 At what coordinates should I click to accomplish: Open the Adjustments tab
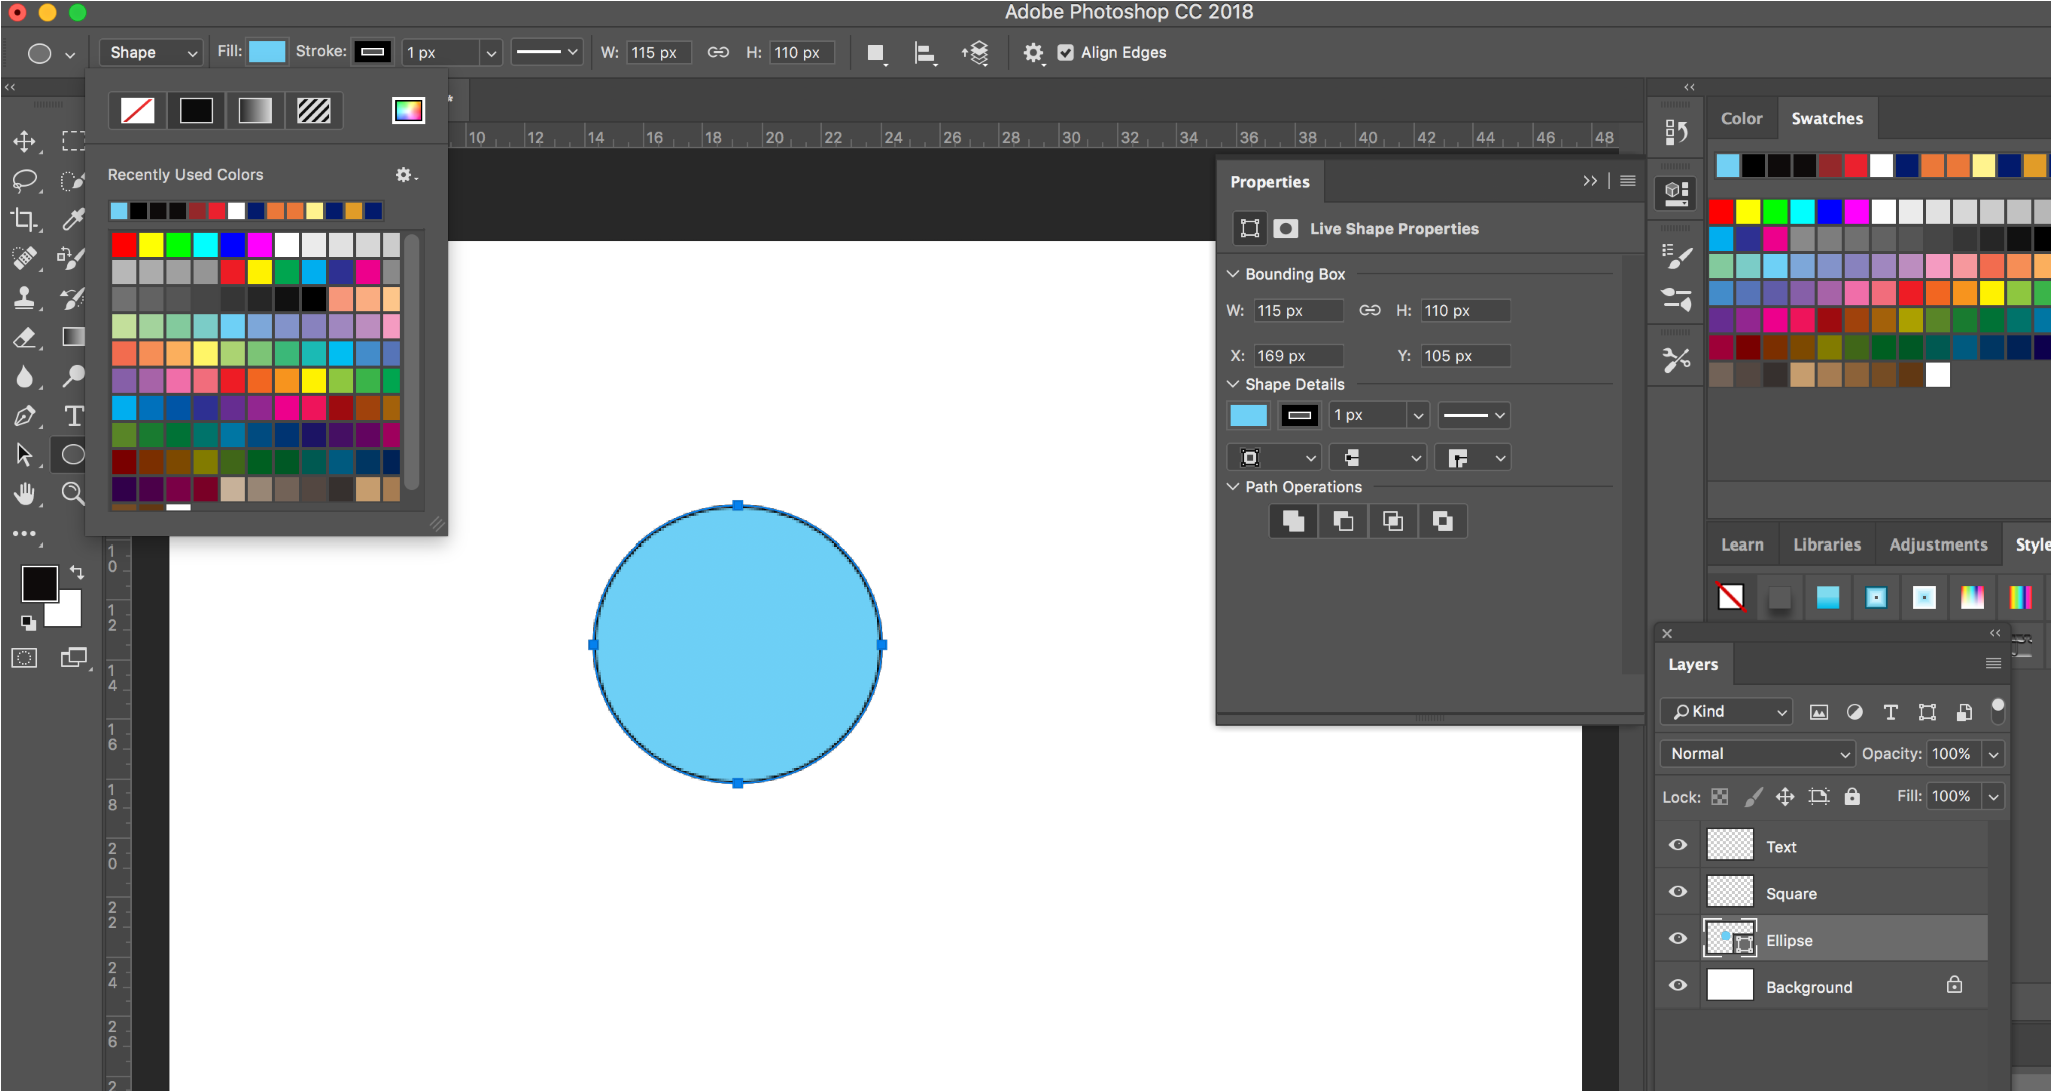[1937, 545]
